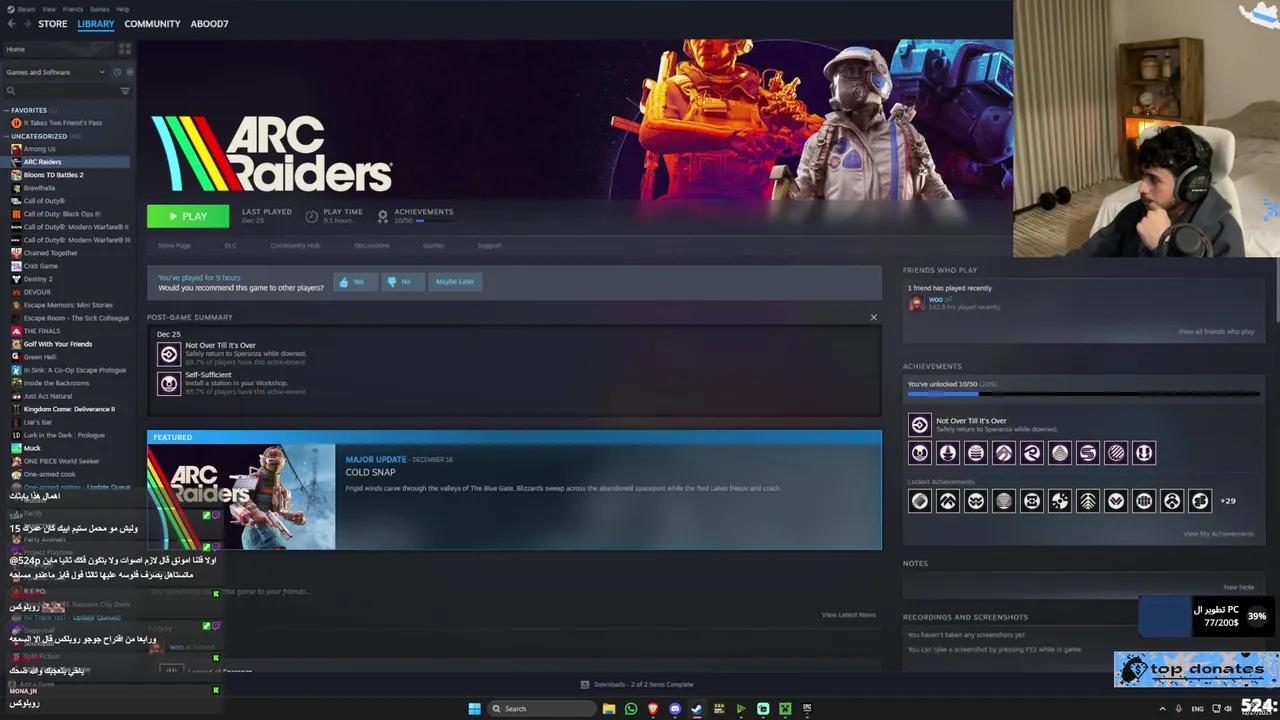Open the Store Page link
Viewport: 1280px width, 720px height.
coord(174,246)
